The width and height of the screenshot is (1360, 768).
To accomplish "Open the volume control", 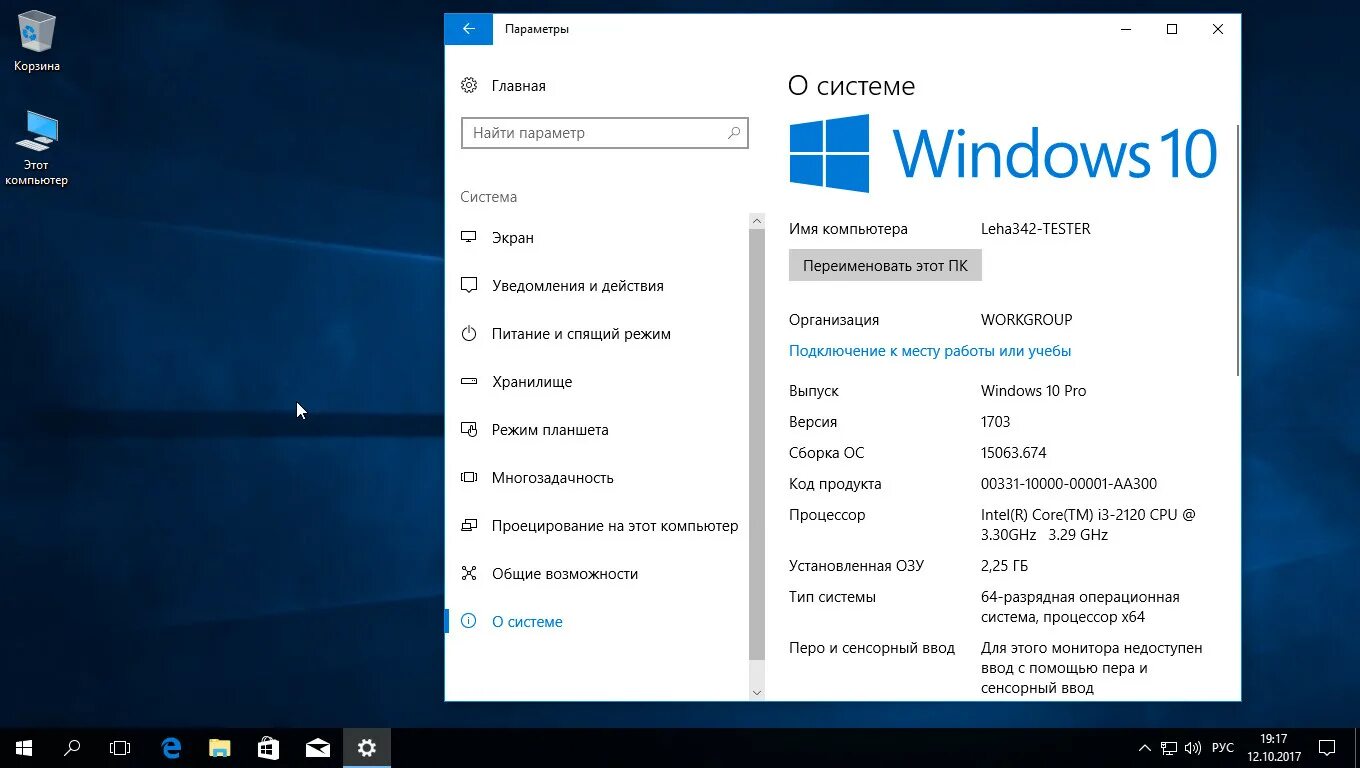I will 1193,748.
